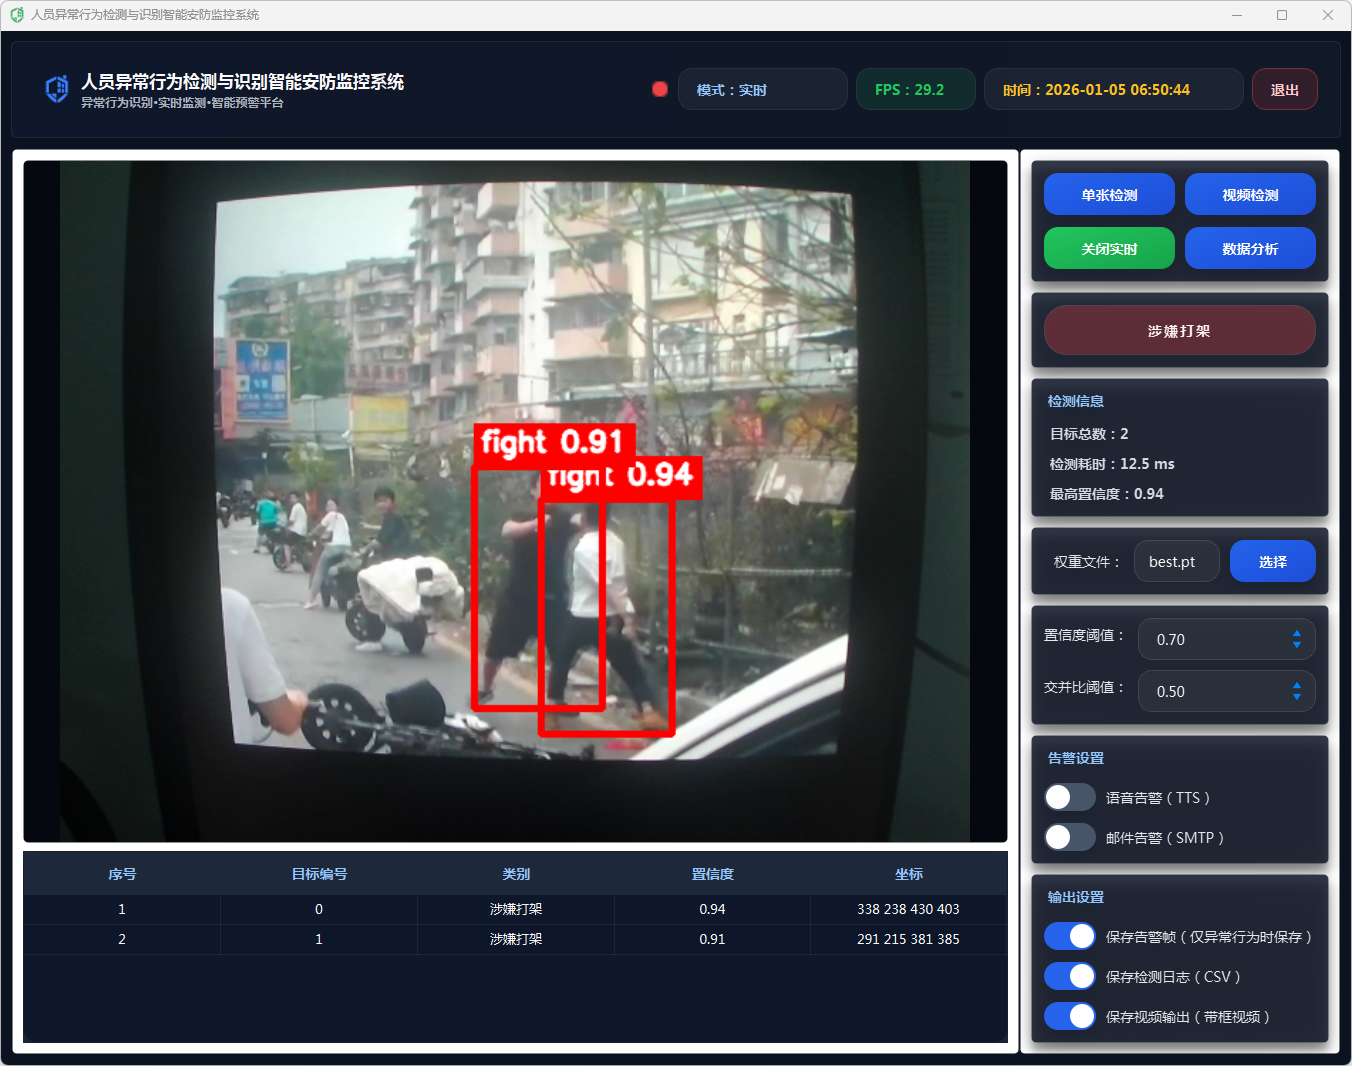The width and height of the screenshot is (1352, 1066).
Task: Select the first detection row with 0.94
Action: tap(515, 909)
